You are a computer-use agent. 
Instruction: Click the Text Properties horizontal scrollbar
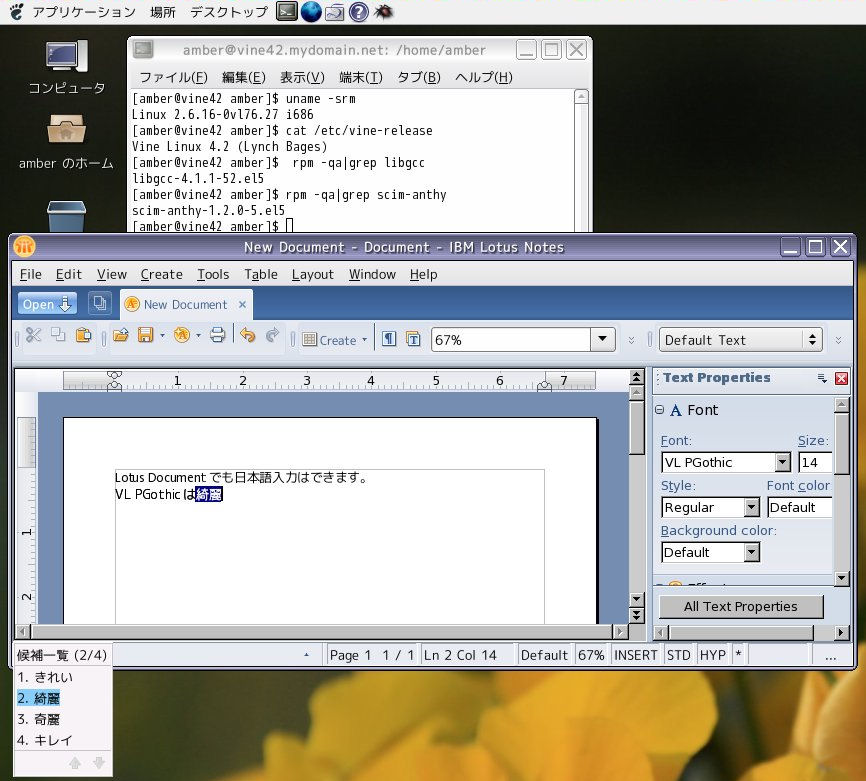coord(741,632)
